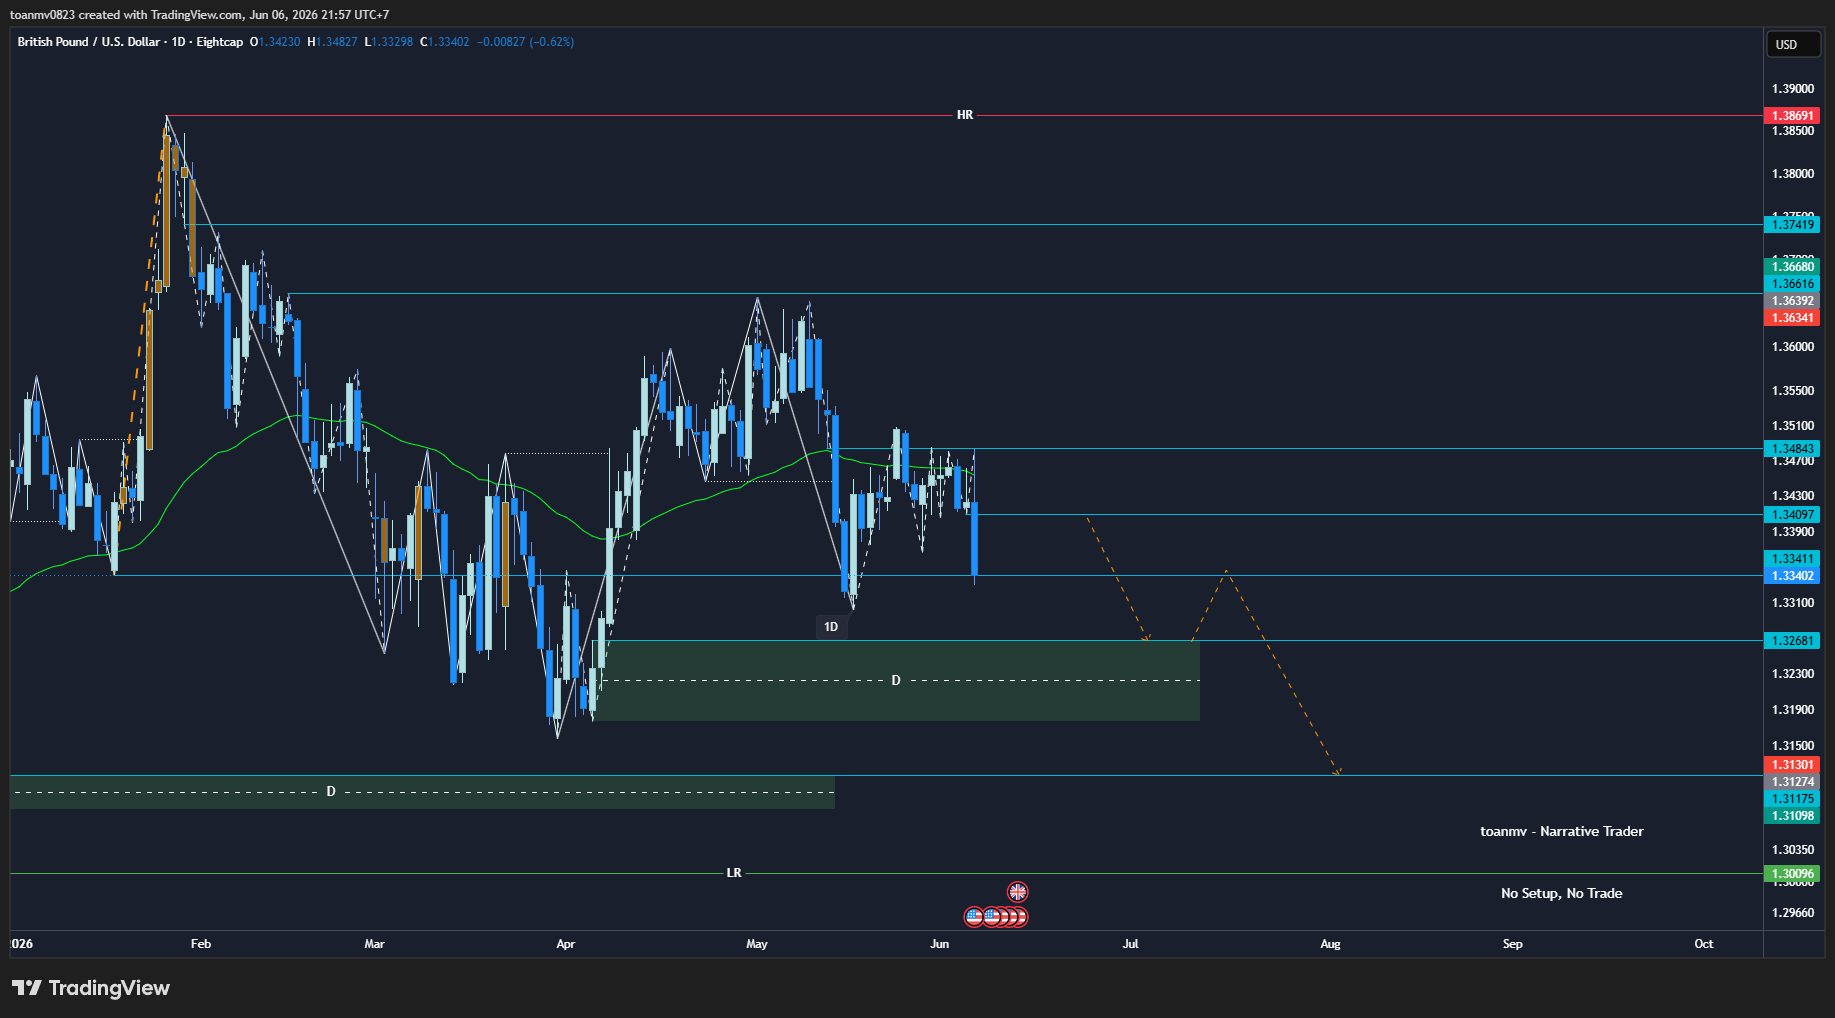Click the 1.39000 price scale value
The width and height of the screenshot is (1835, 1018).
pyautogui.click(x=1793, y=89)
